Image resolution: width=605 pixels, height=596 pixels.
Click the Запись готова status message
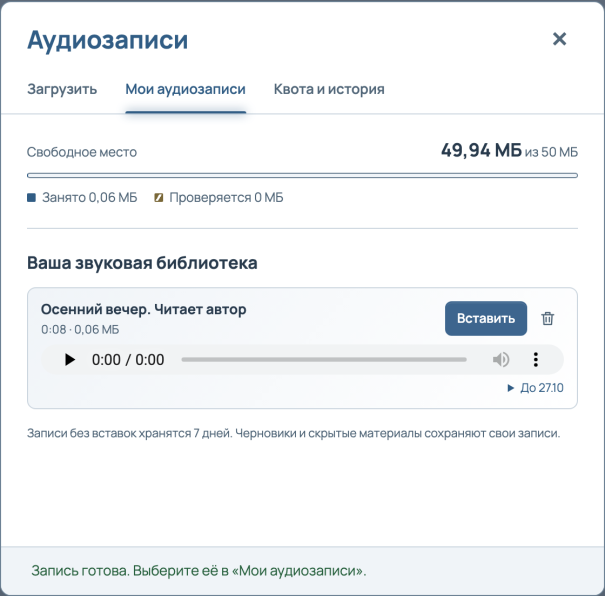click(199, 571)
